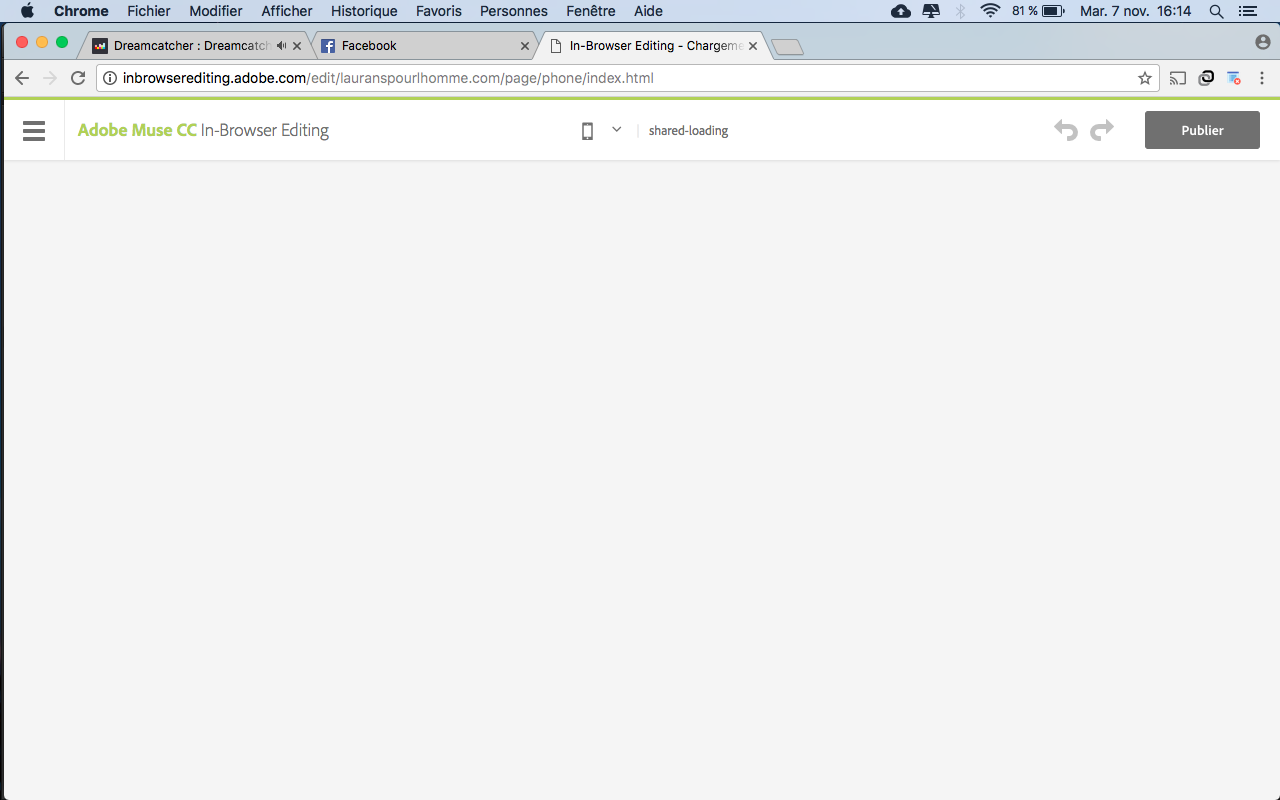Open the Favoris menu
1280x800 pixels.
439,11
